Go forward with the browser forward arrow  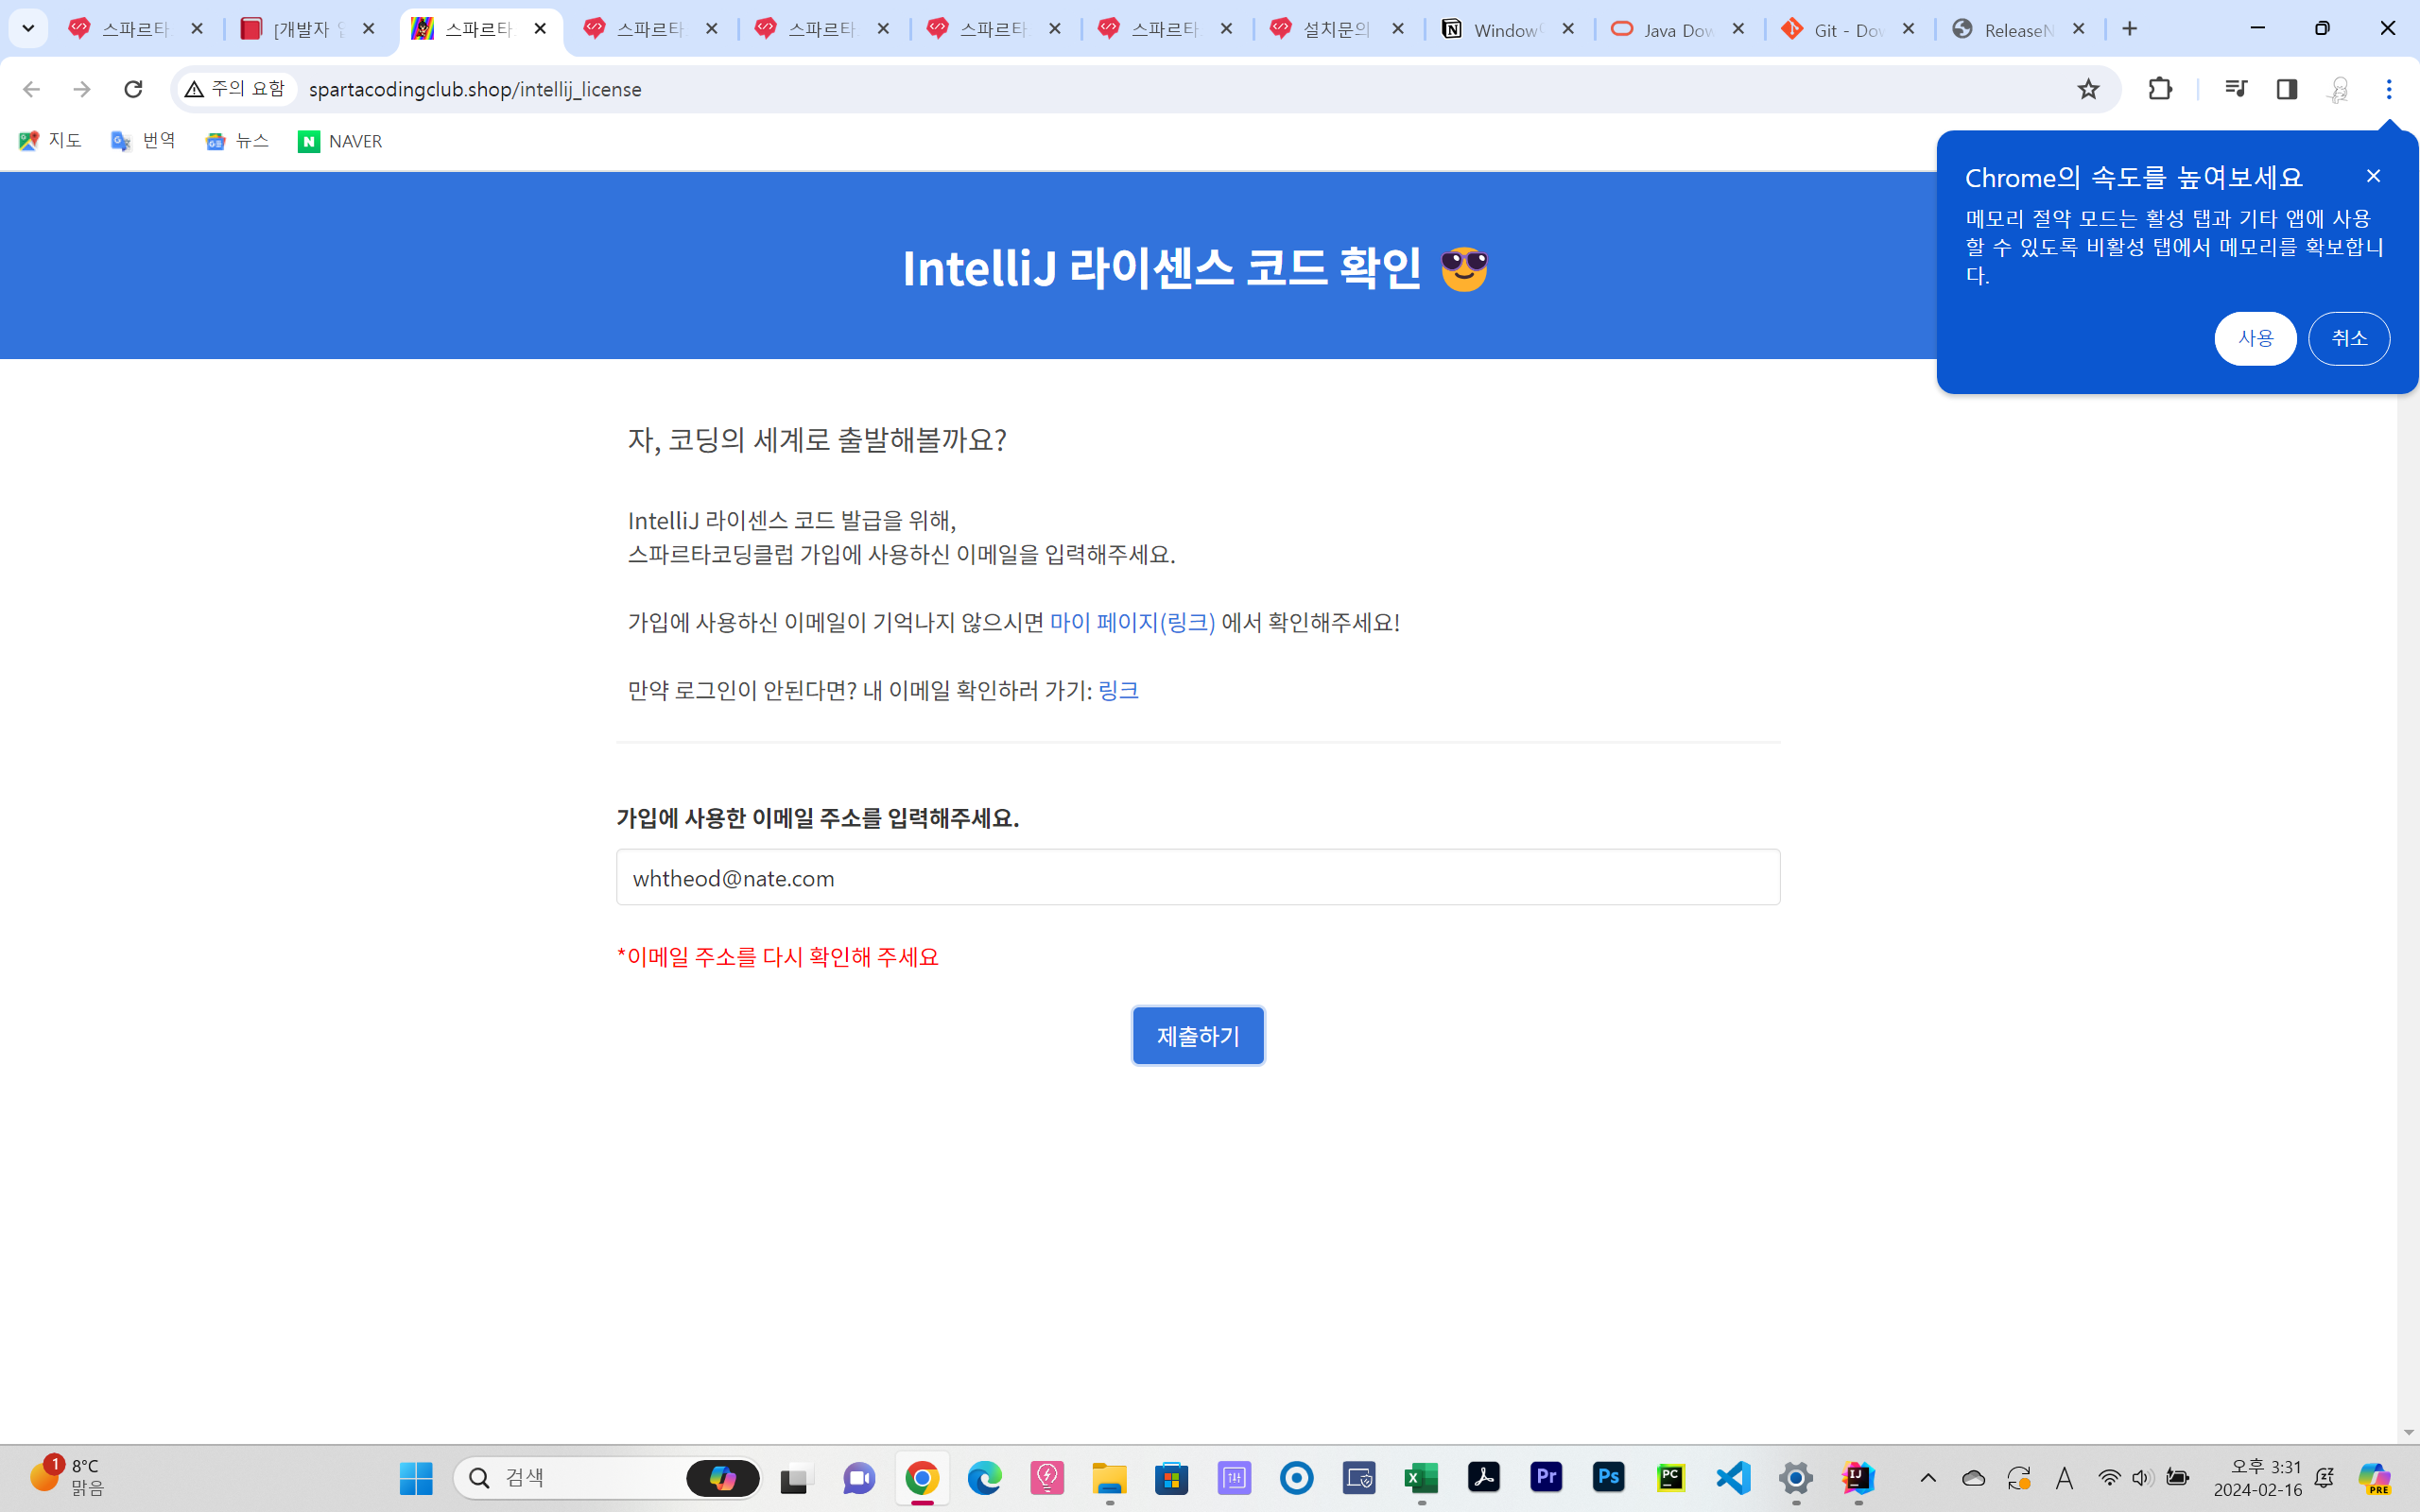[82, 89]
